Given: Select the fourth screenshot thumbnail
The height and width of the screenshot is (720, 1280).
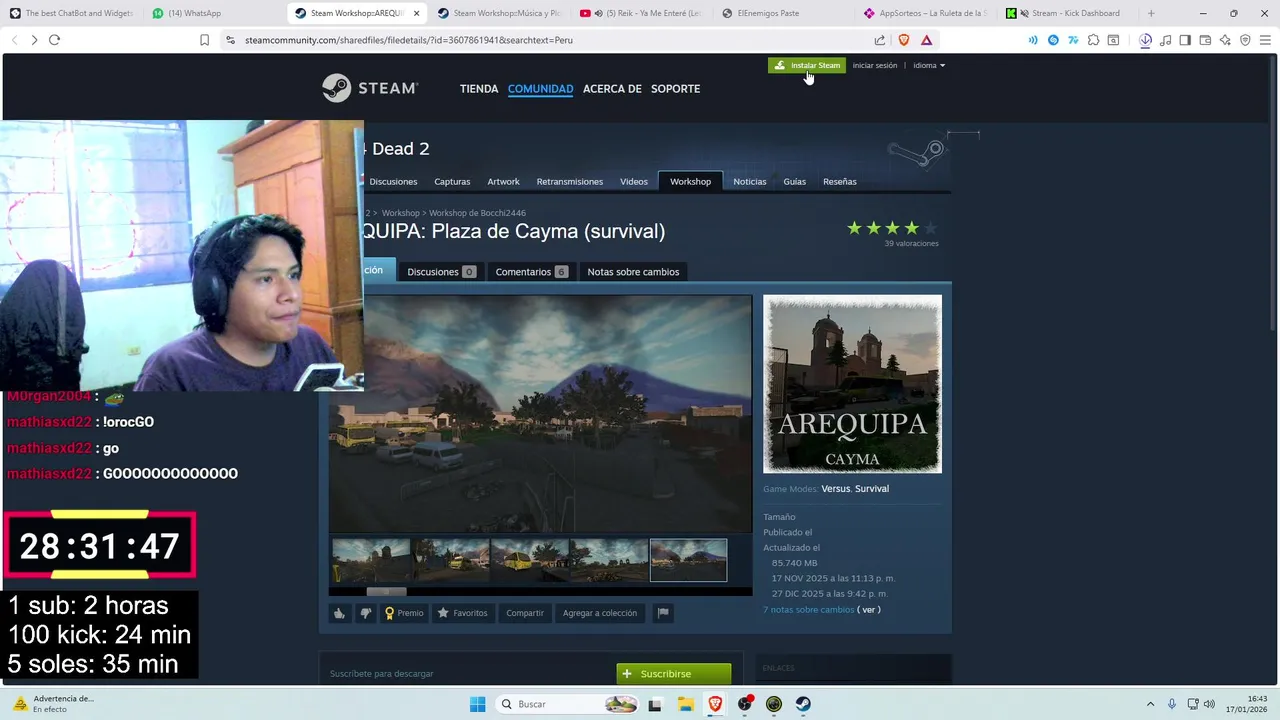Looking at the screenshot, I should 609,560.
